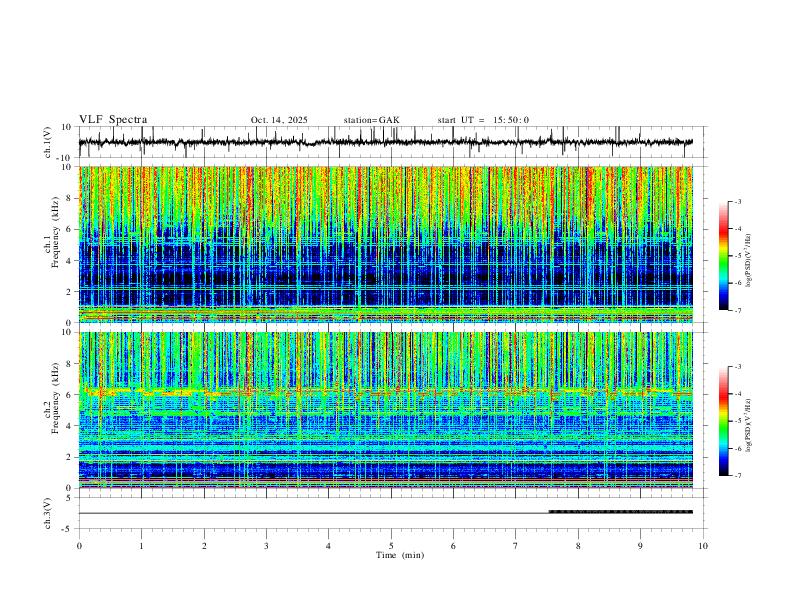Click the time axis tick label '0'

(79, 546)
